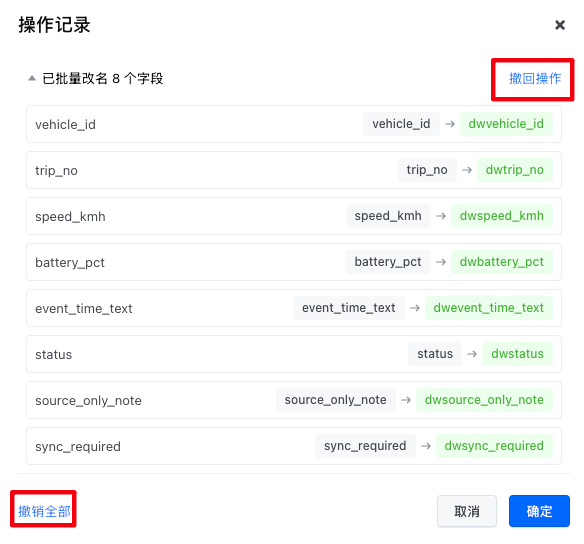Click the gray sync_required old name tag
Viewport: 584px width, 544px height.
365,446
